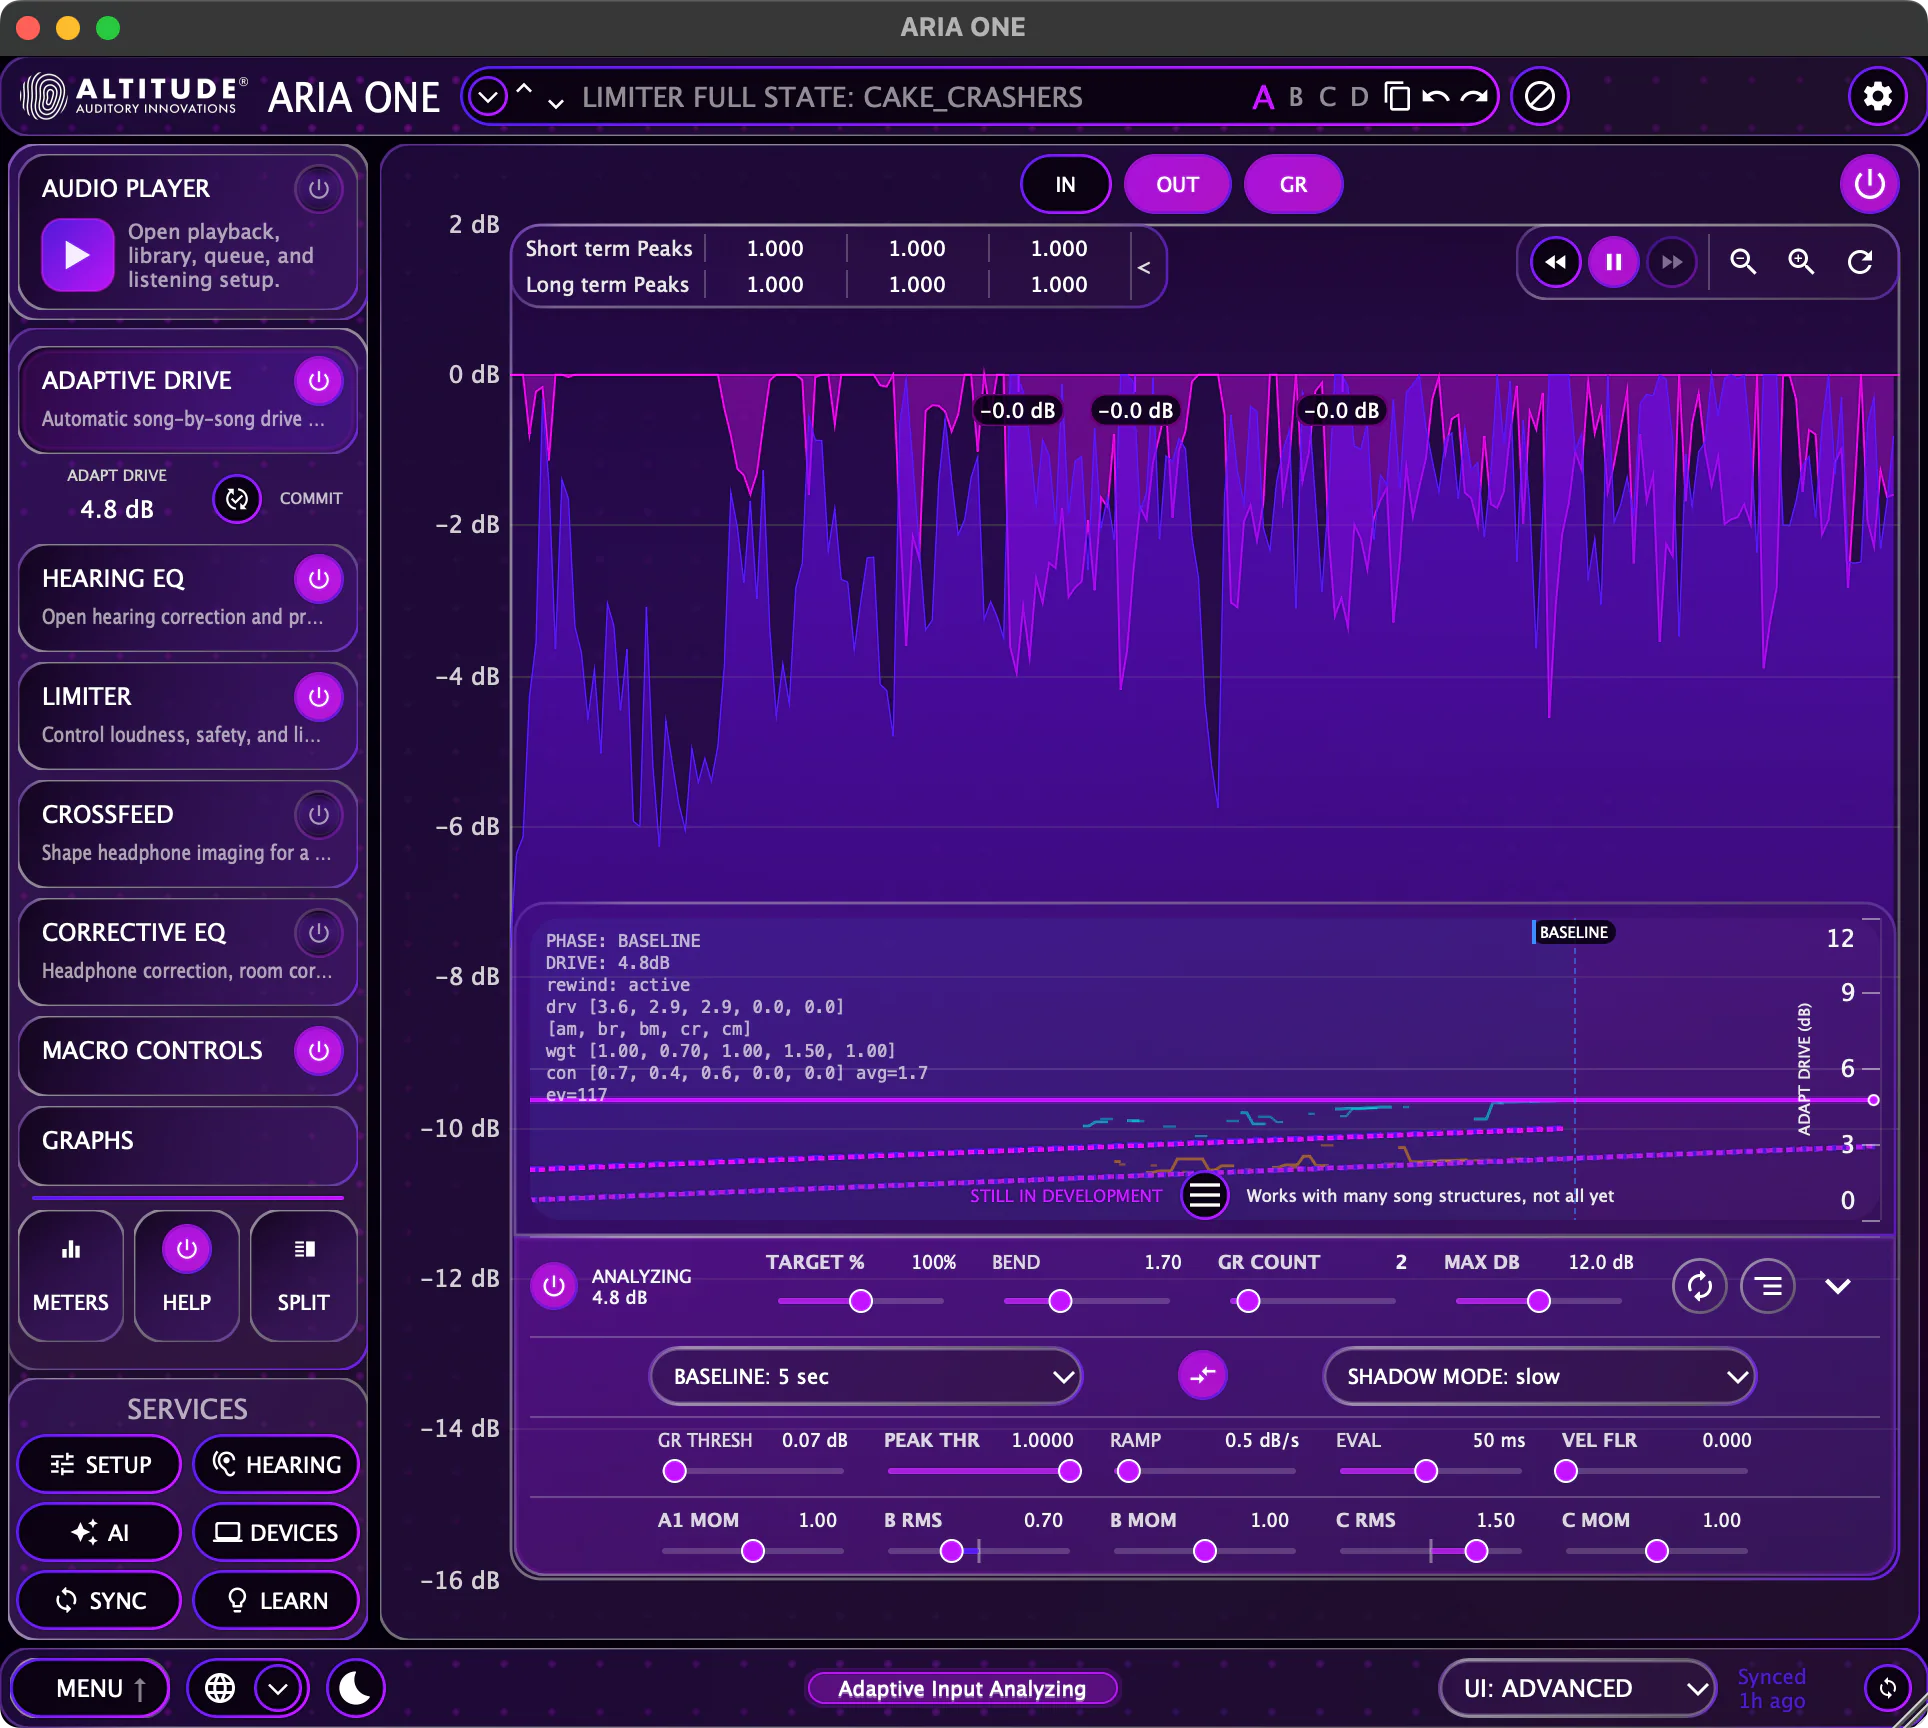1928x1728 pixels.
Task: Open the UI Advanced dropdown
Action: pyautogui.click(x=1578, y=1689)
